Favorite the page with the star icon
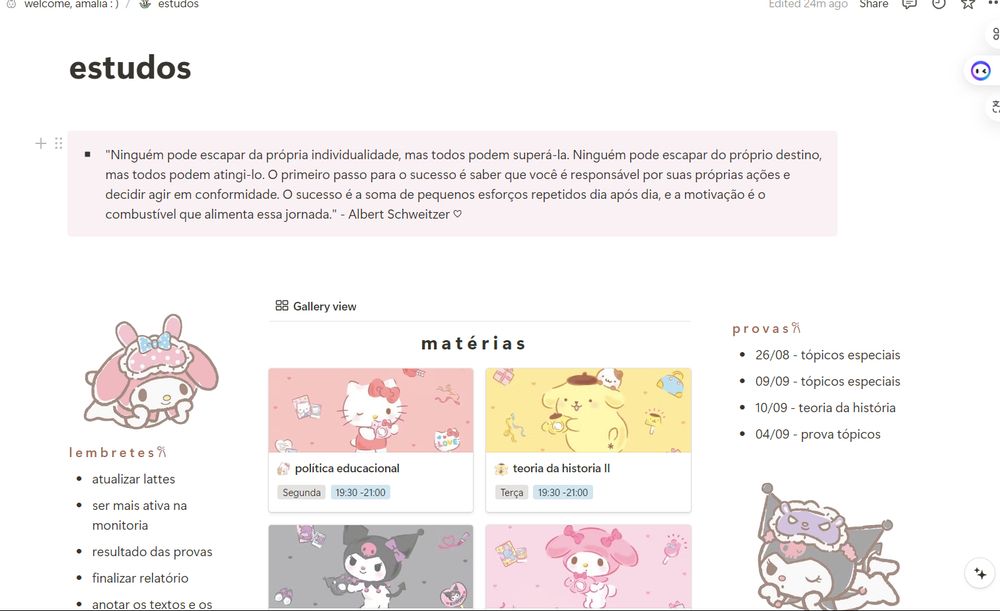 tap(968, 4)
